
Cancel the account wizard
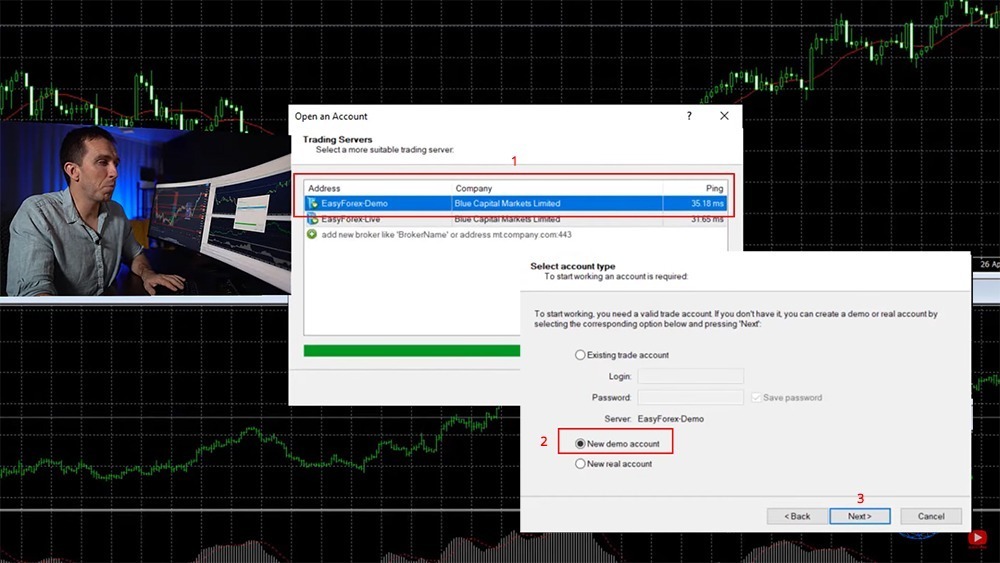coord(931,516)
